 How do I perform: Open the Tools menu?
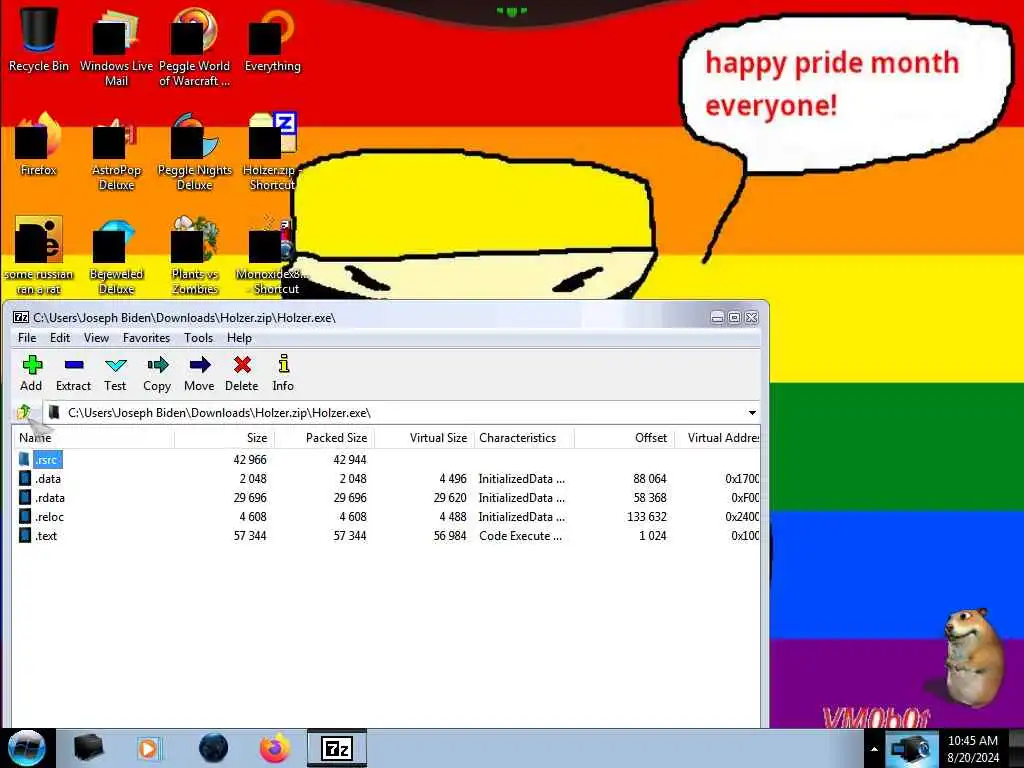[x=199, y=338]
